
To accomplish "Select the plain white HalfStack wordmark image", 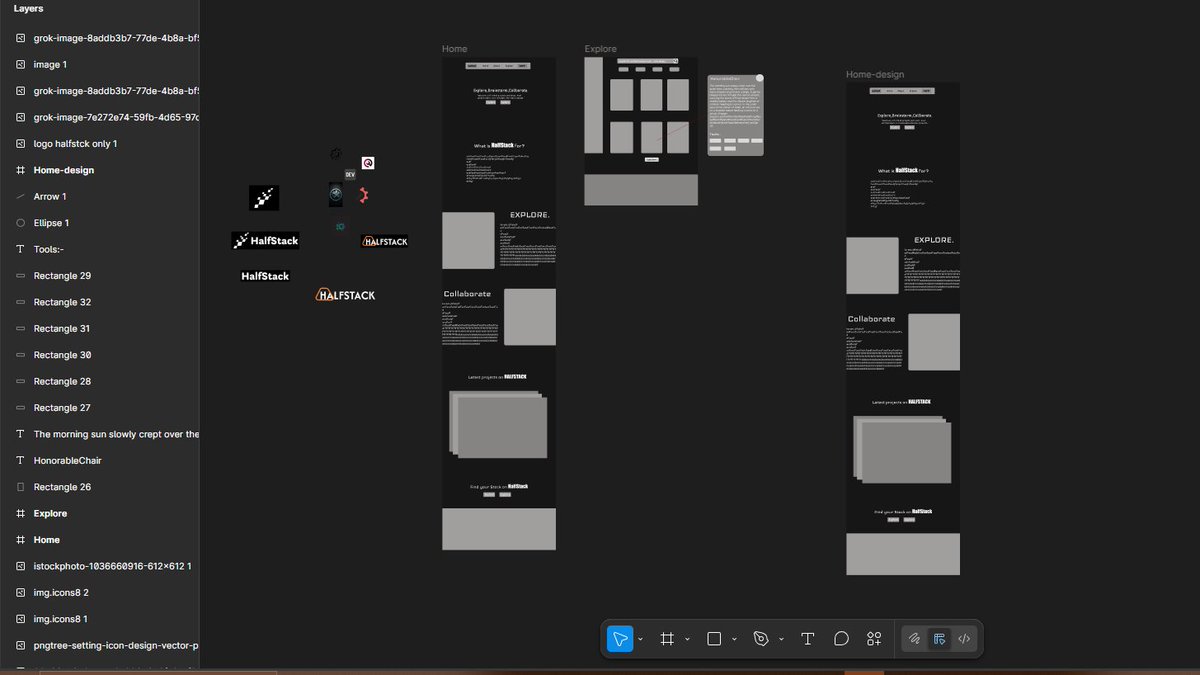I will point(265,276).
